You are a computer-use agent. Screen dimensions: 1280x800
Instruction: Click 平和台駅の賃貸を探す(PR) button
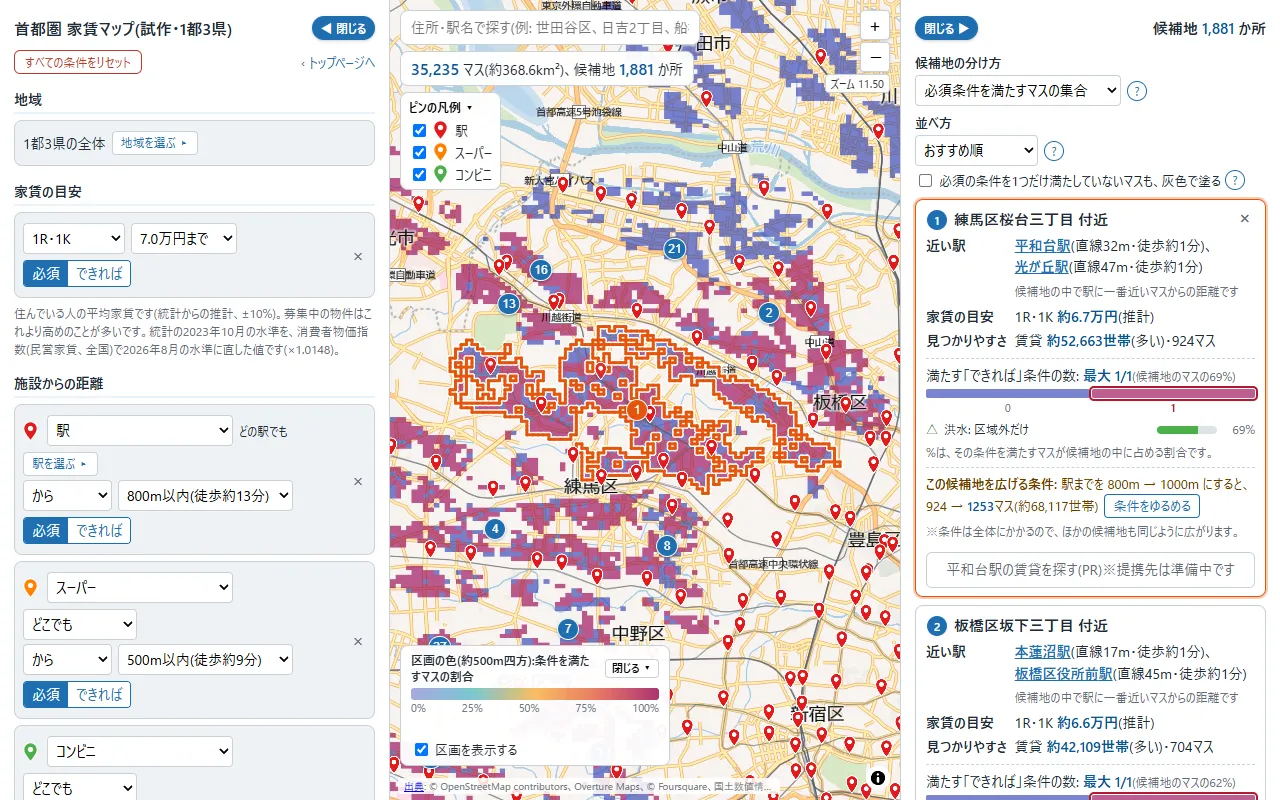click(x=1090, y=569)
